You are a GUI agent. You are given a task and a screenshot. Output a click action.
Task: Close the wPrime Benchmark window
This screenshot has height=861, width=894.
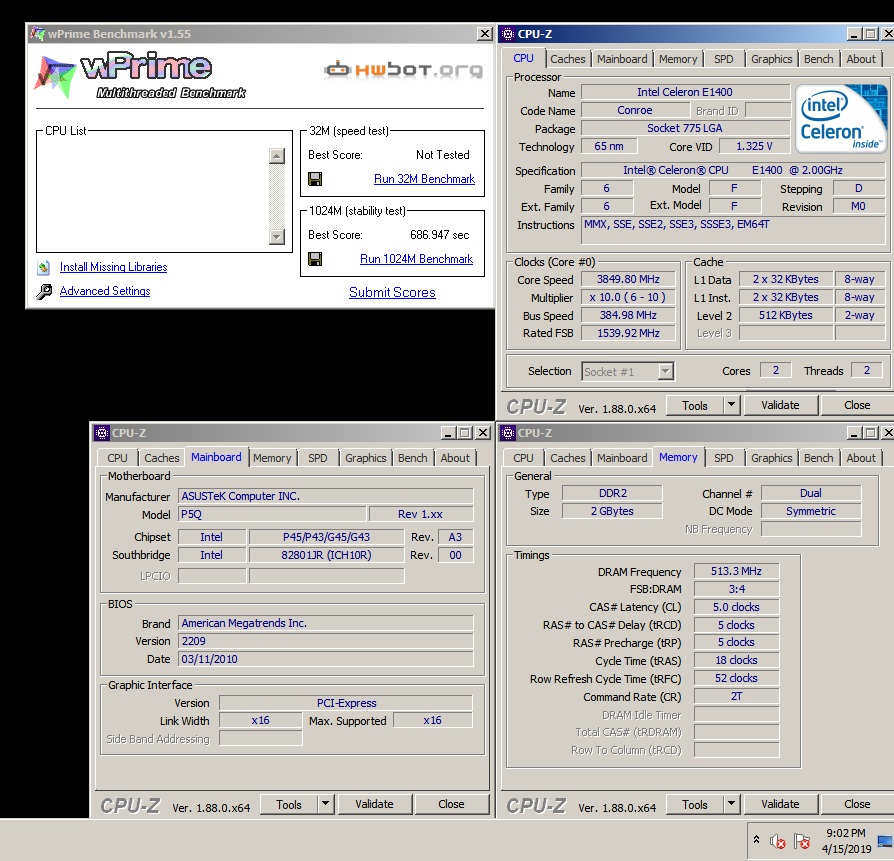484,34
